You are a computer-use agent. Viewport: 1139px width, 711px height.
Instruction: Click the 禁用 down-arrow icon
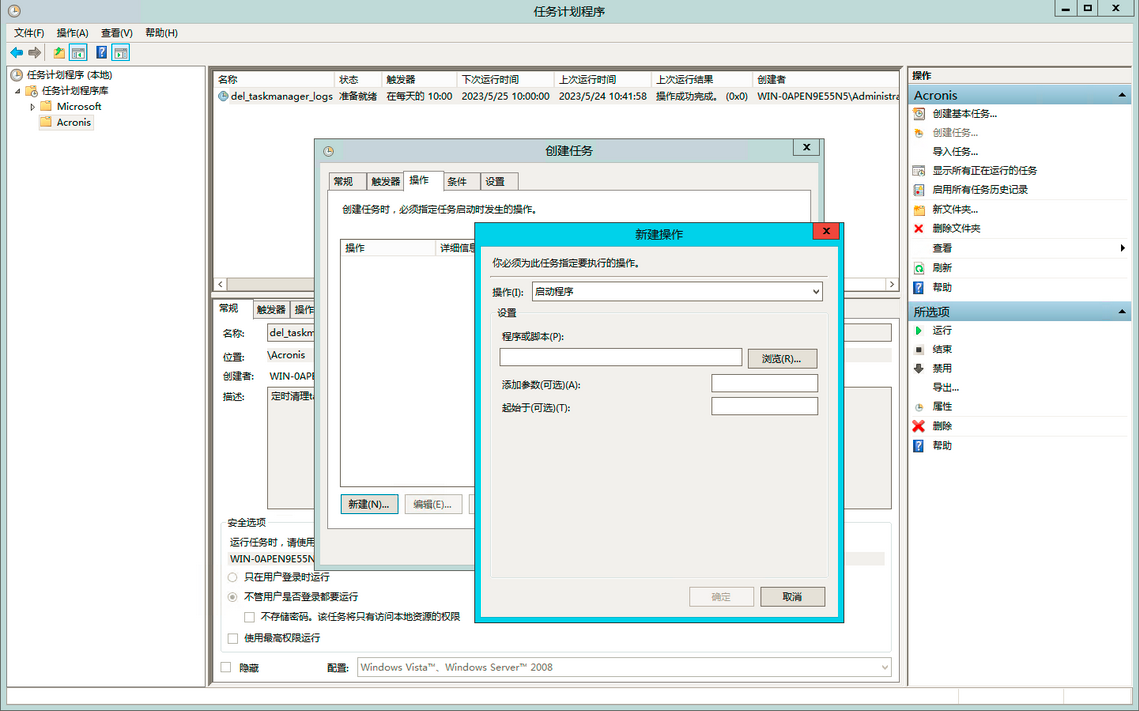[x=919, y=368]
